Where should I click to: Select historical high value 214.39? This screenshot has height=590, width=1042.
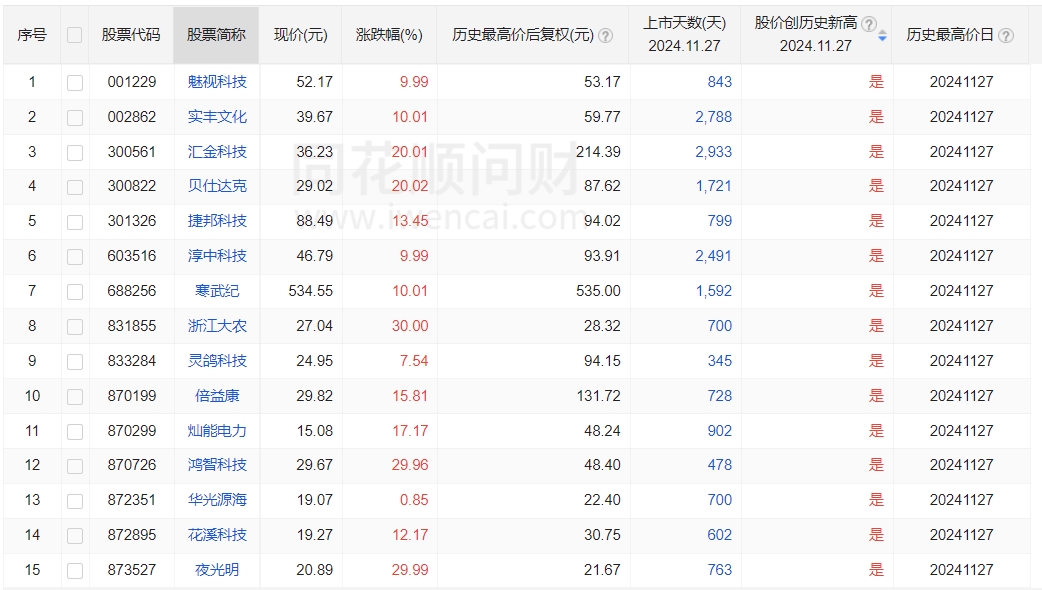tap(598, 151)
